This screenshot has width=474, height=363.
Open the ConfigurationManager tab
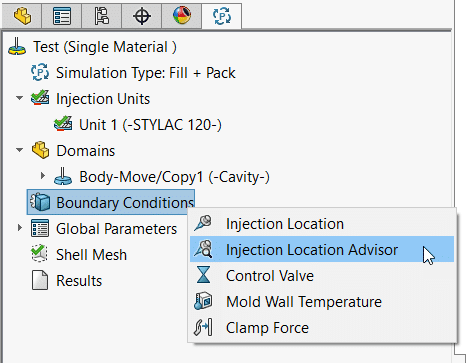tap(102, 16)
